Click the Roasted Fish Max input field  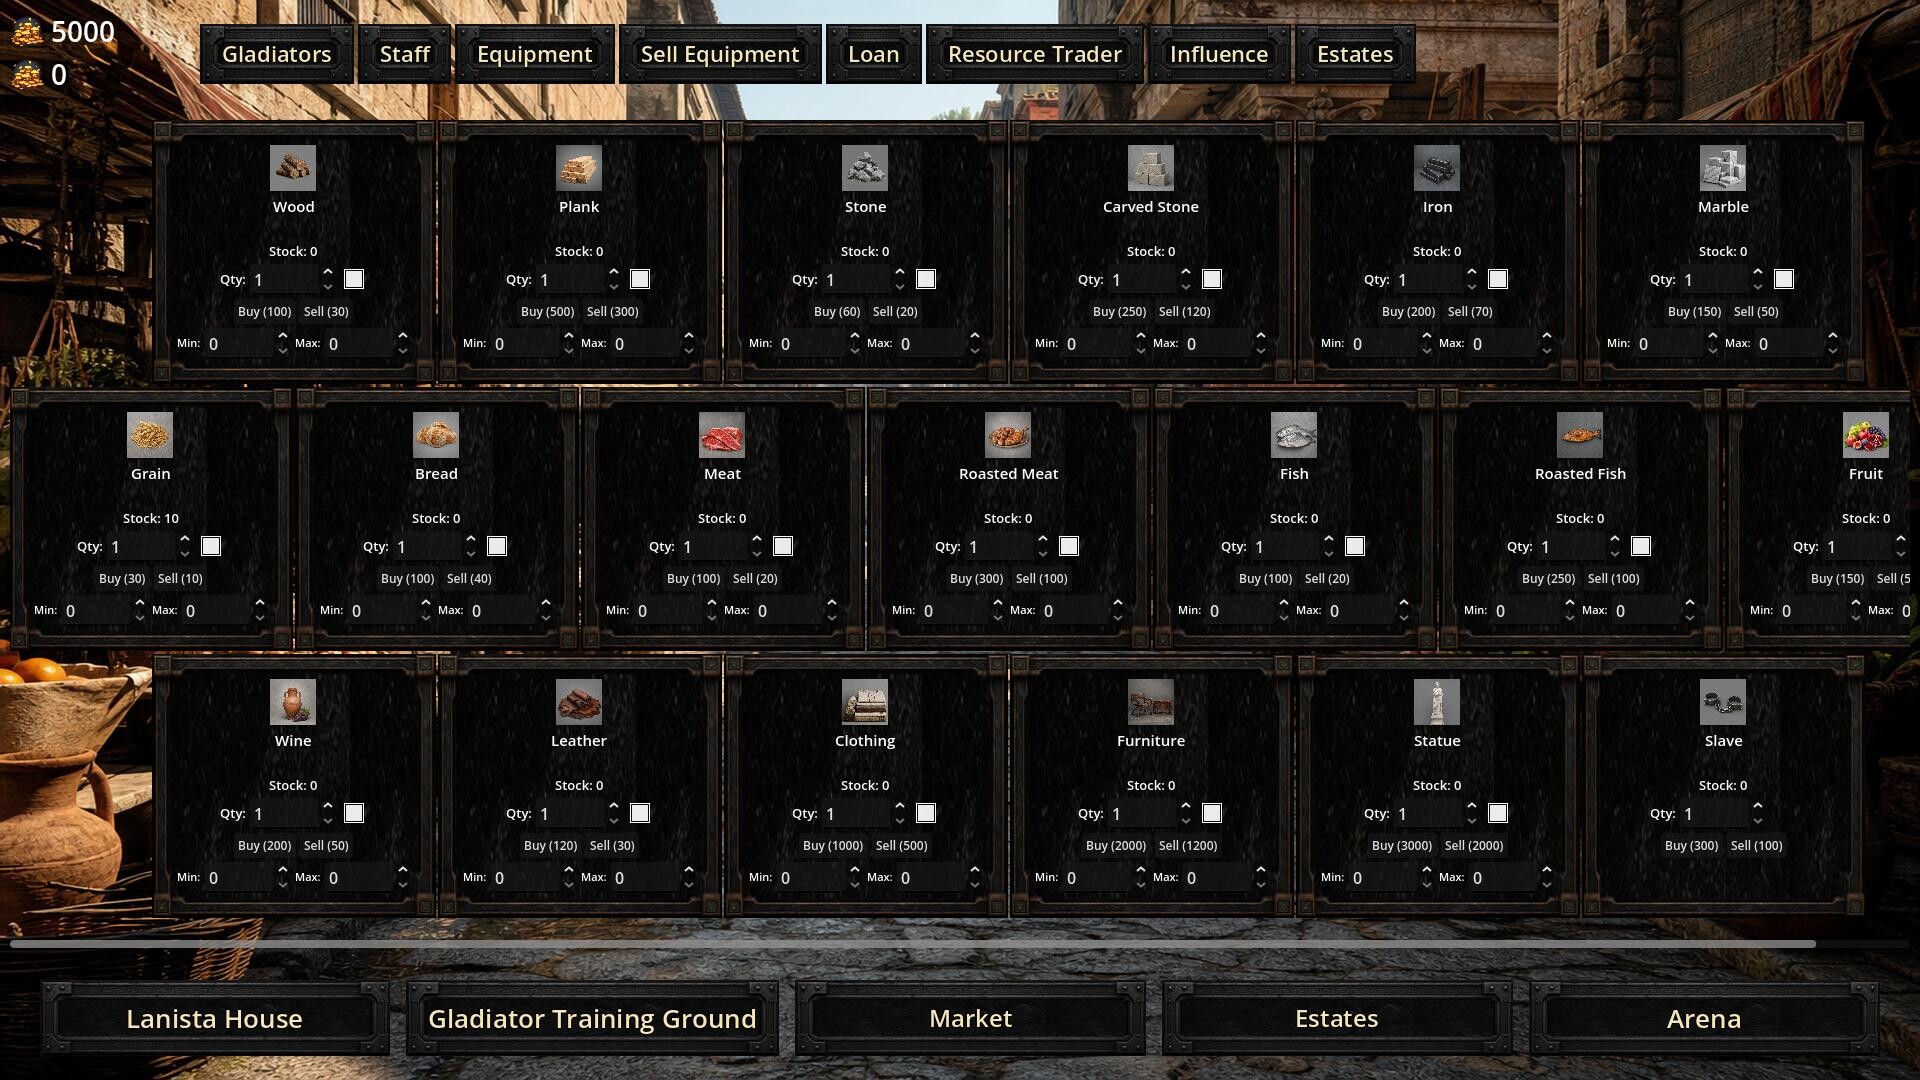pos(1647,611)
